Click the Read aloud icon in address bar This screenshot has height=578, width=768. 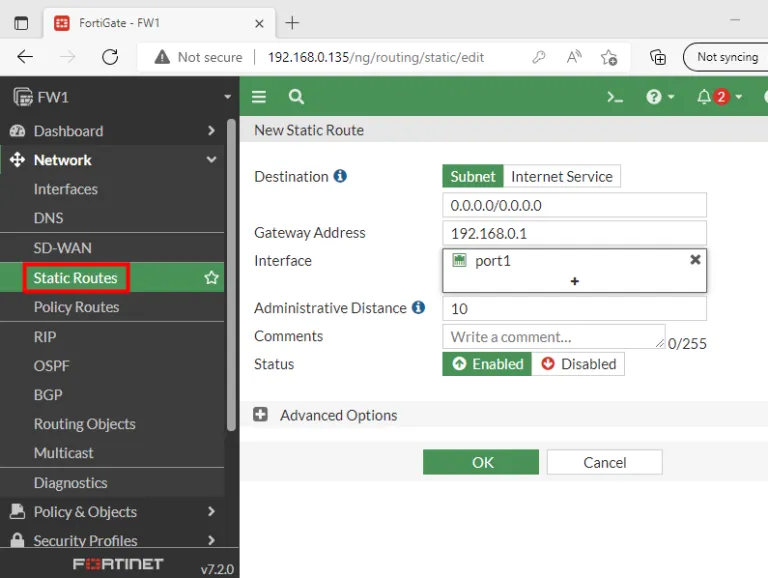pos(574,57)
